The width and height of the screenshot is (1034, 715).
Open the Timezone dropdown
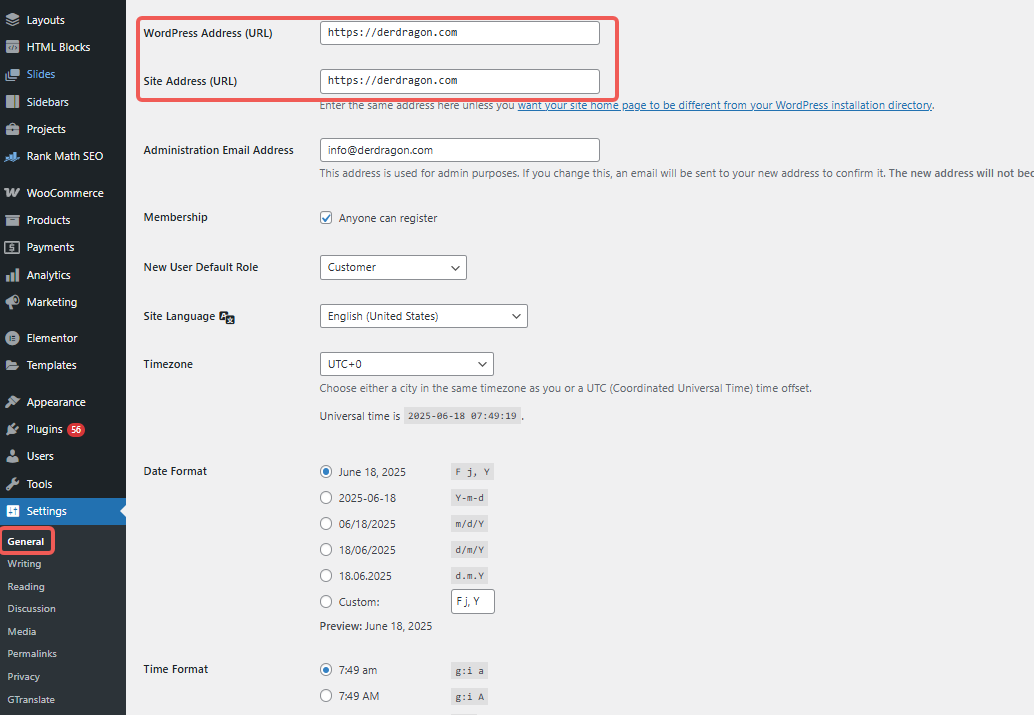pyautogui.click(x=406, y=364)
